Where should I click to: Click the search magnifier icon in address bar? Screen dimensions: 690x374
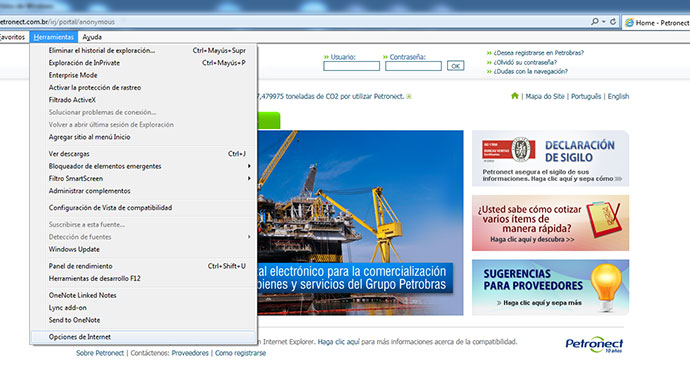595,21
